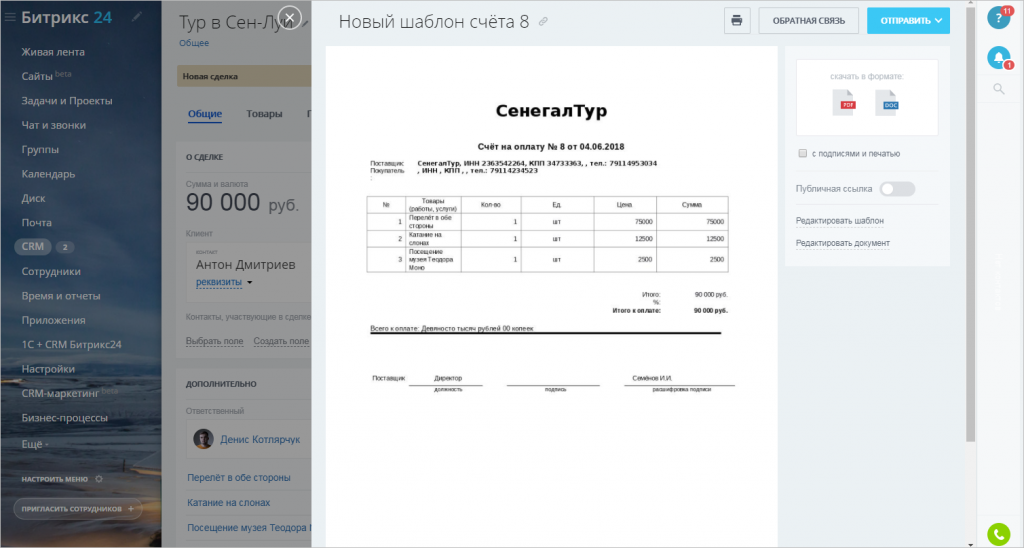This screenshot has width=1024, height=548.
Task: Click Перелёт в обе стороны product link
Action: coord(239,477)
